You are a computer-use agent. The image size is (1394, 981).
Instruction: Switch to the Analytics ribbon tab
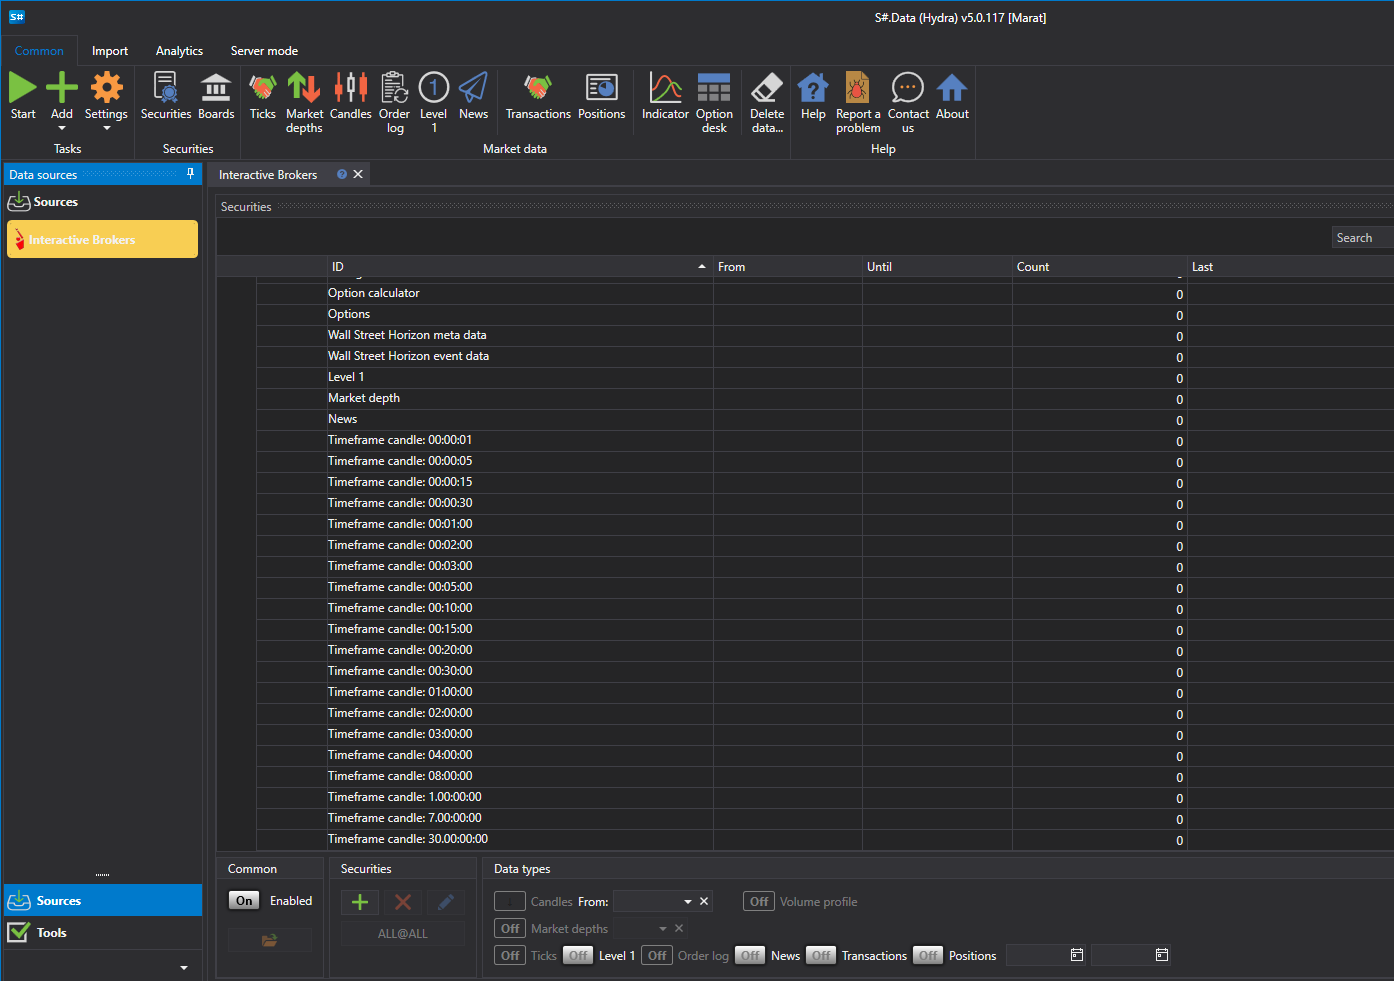click(179, 51)
